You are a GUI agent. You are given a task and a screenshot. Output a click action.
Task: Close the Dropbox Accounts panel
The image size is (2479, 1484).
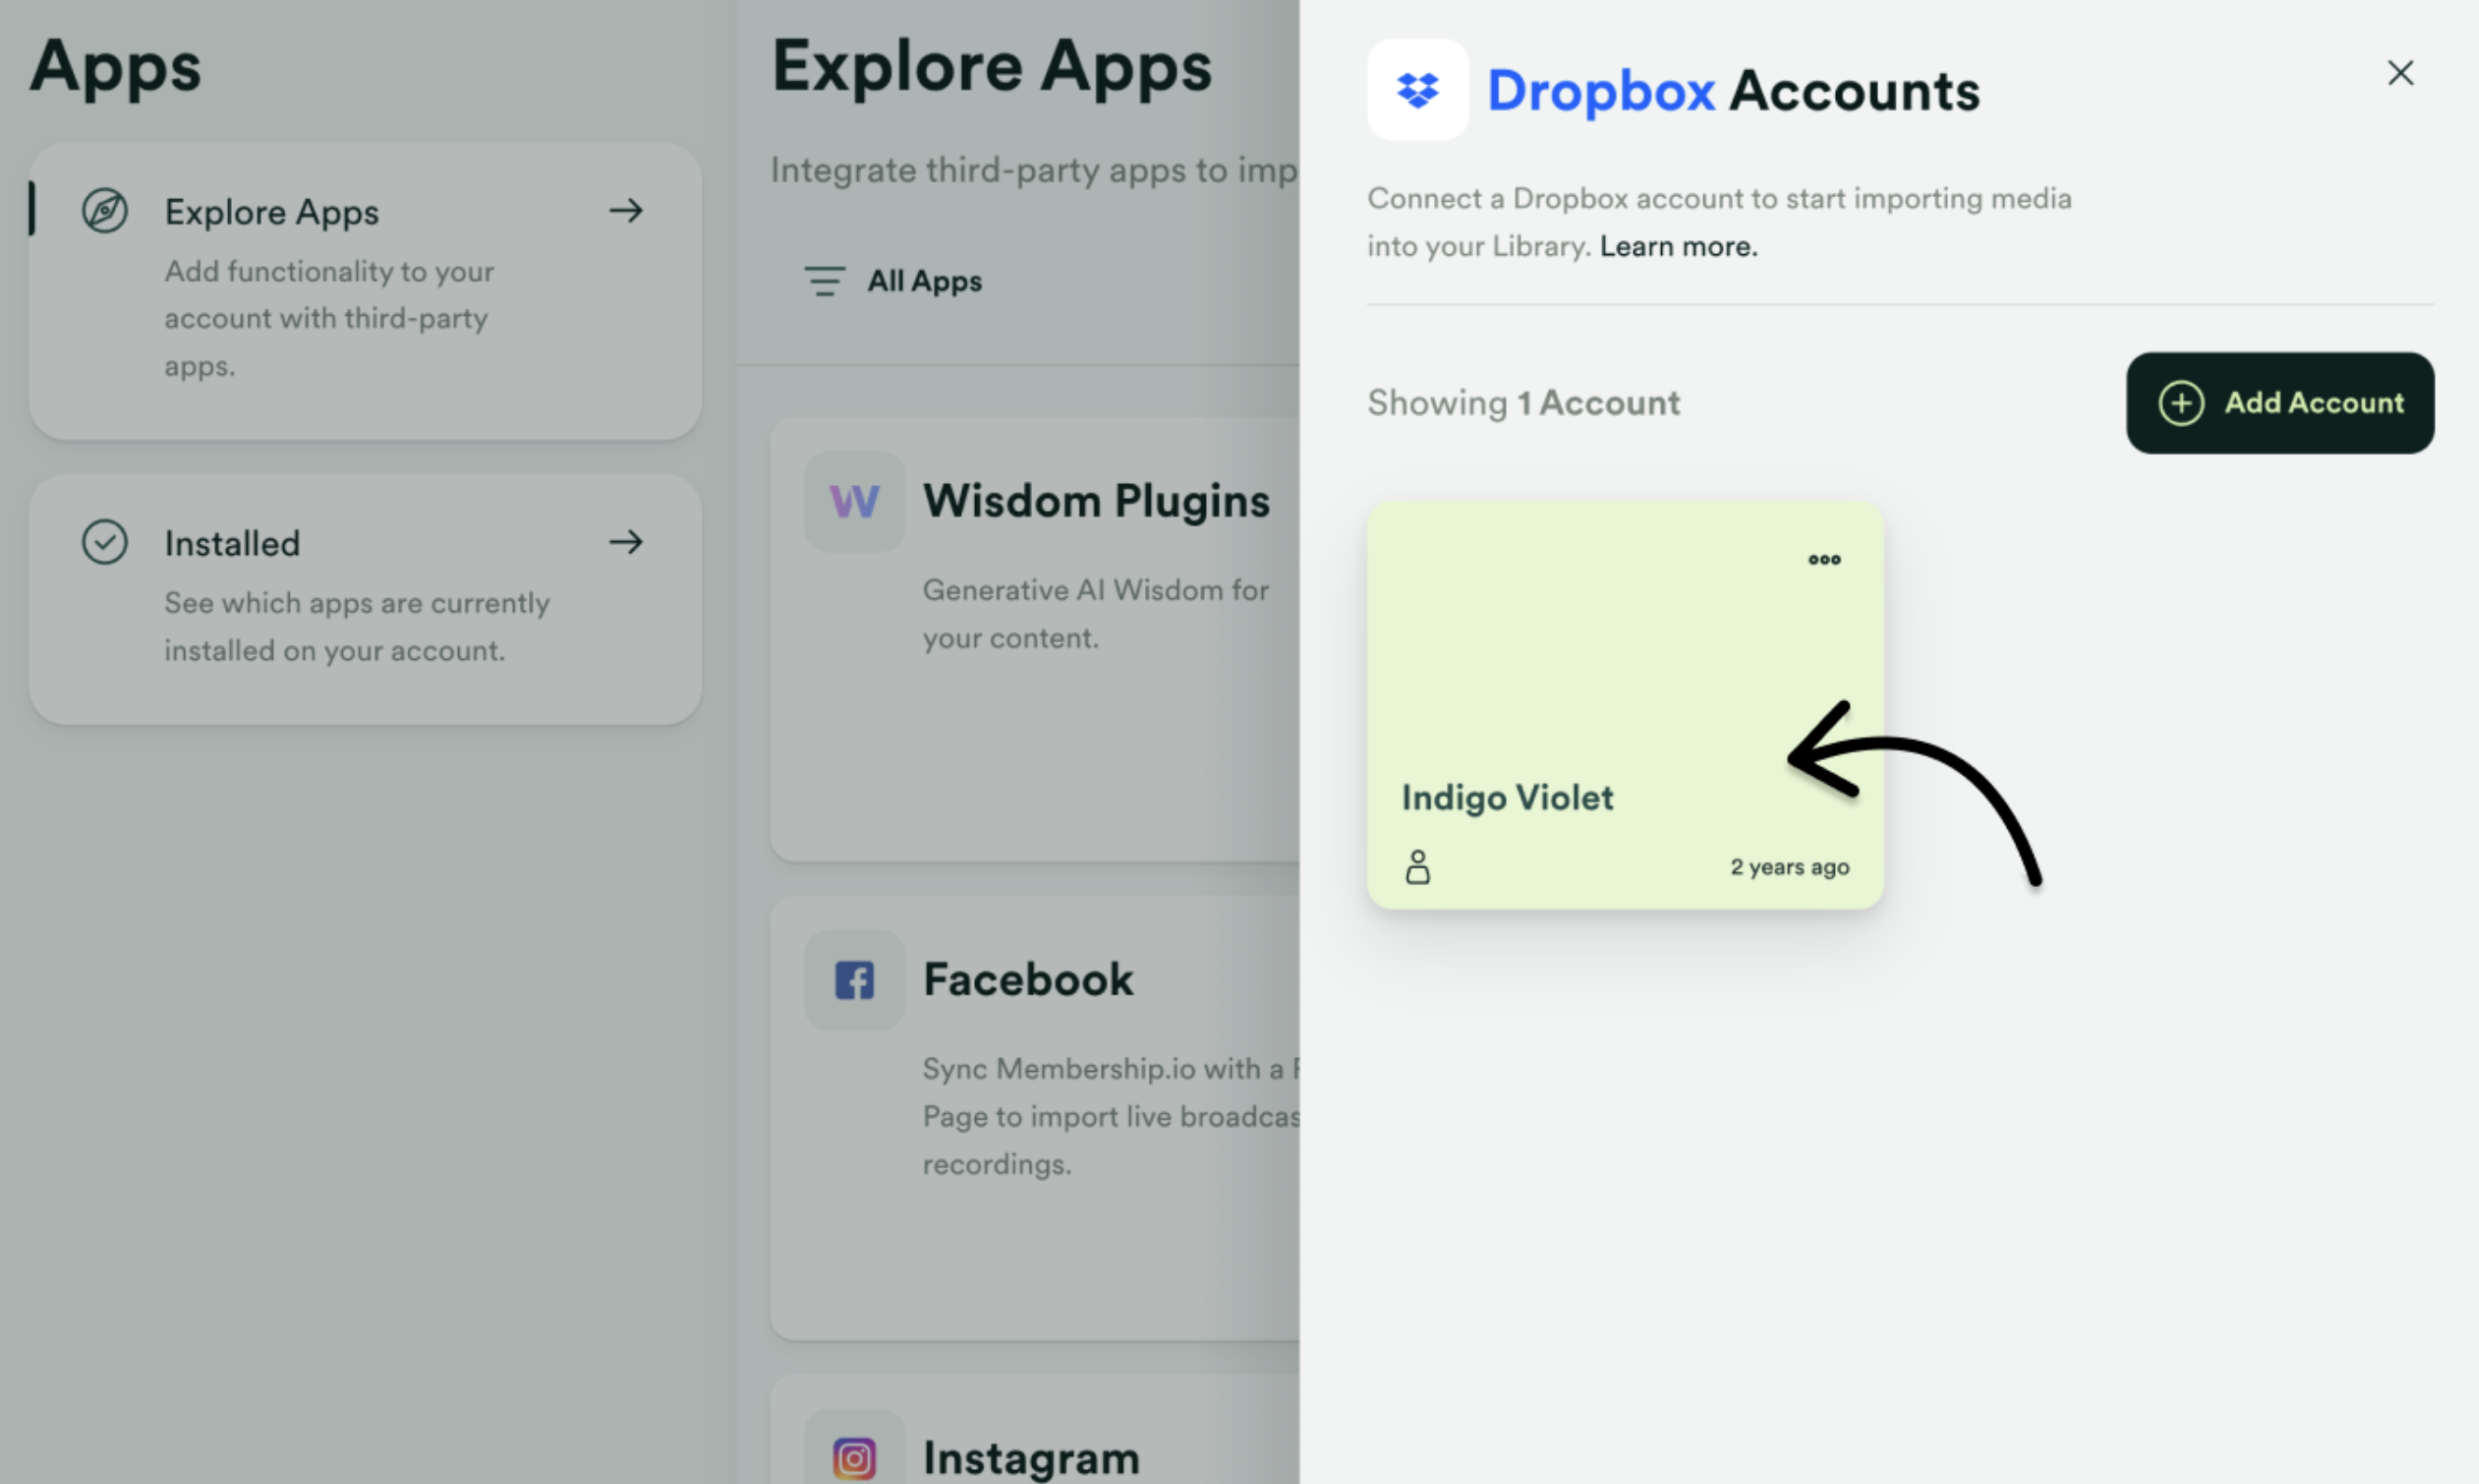coord(2400,73)
